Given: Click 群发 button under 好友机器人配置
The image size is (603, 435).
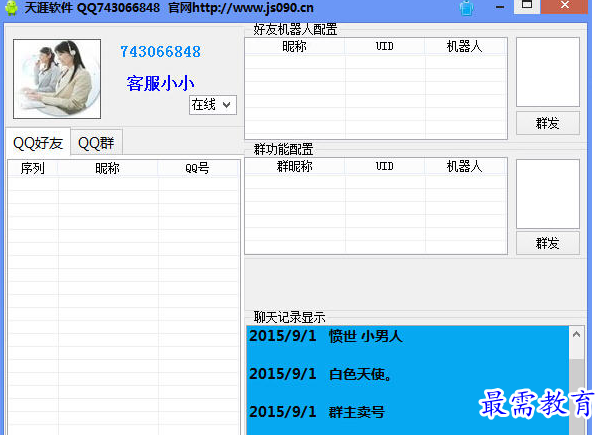Looking at the screenshot, I should tap(548, 123).
